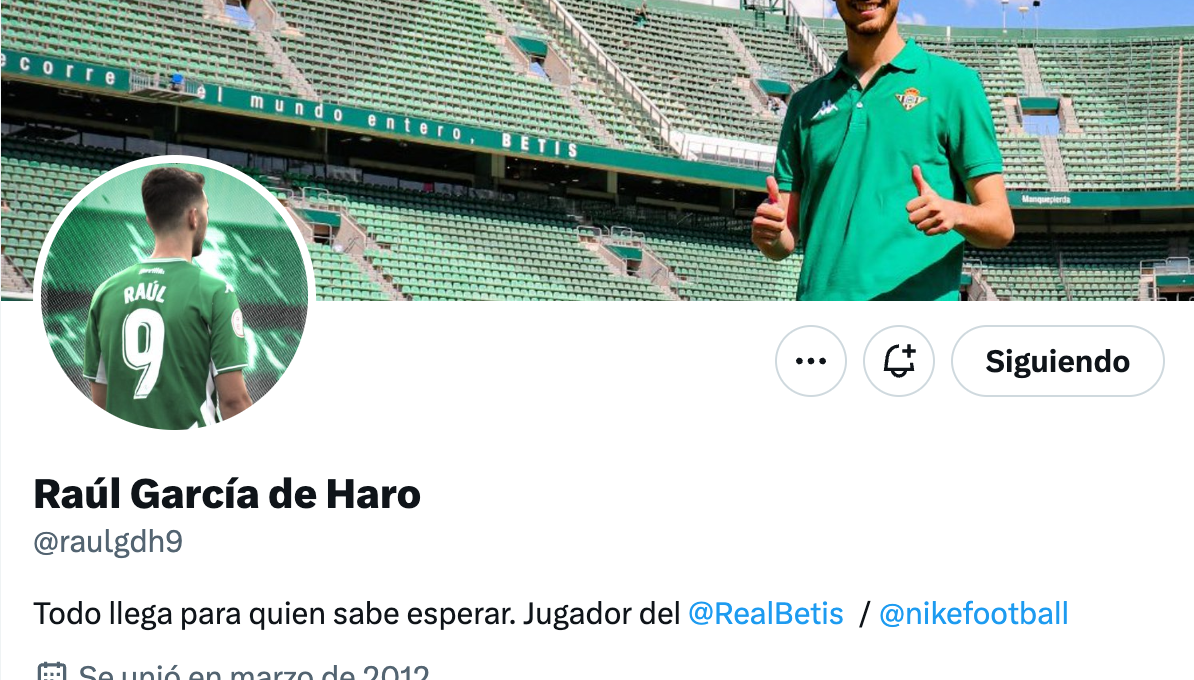Click the calendar icon beside join date
1194x680 pixels.
[52, 673]
